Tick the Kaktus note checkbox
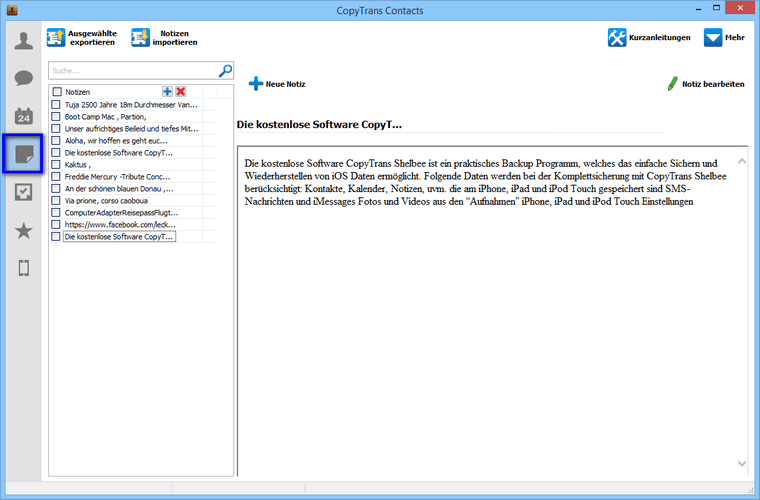Image resolution: width=760 pixels, height=500 pixels. coord(57,164)
